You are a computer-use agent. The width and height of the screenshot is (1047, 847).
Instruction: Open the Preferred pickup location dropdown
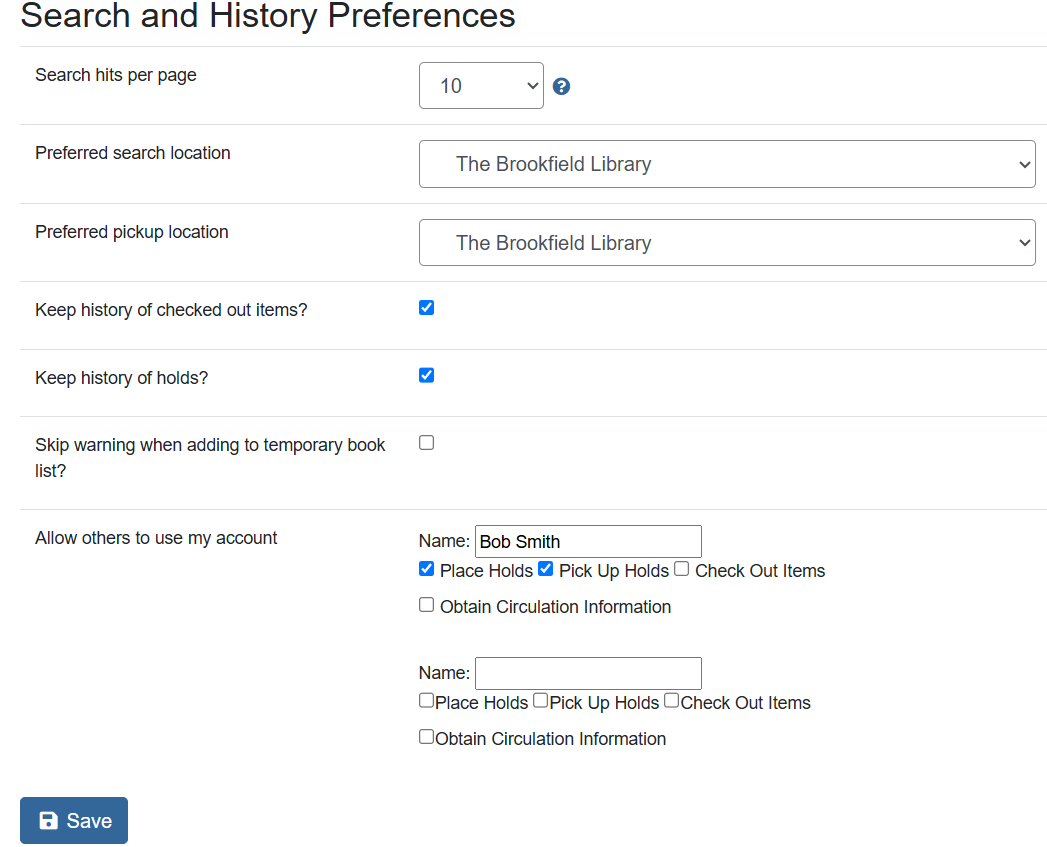pyautogui.click(x=726, y=242)
